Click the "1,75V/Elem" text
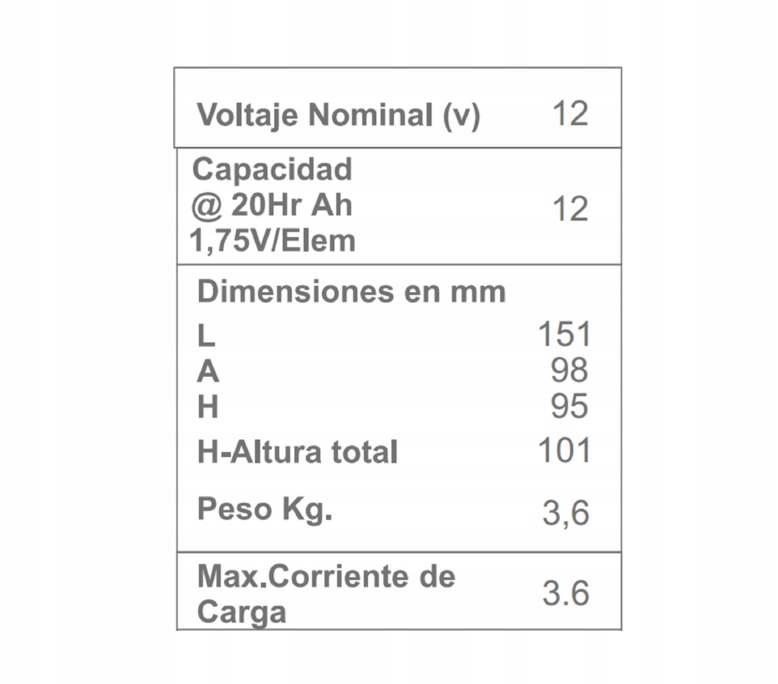Viewport: 778px width, 684px height. [273, 242]
